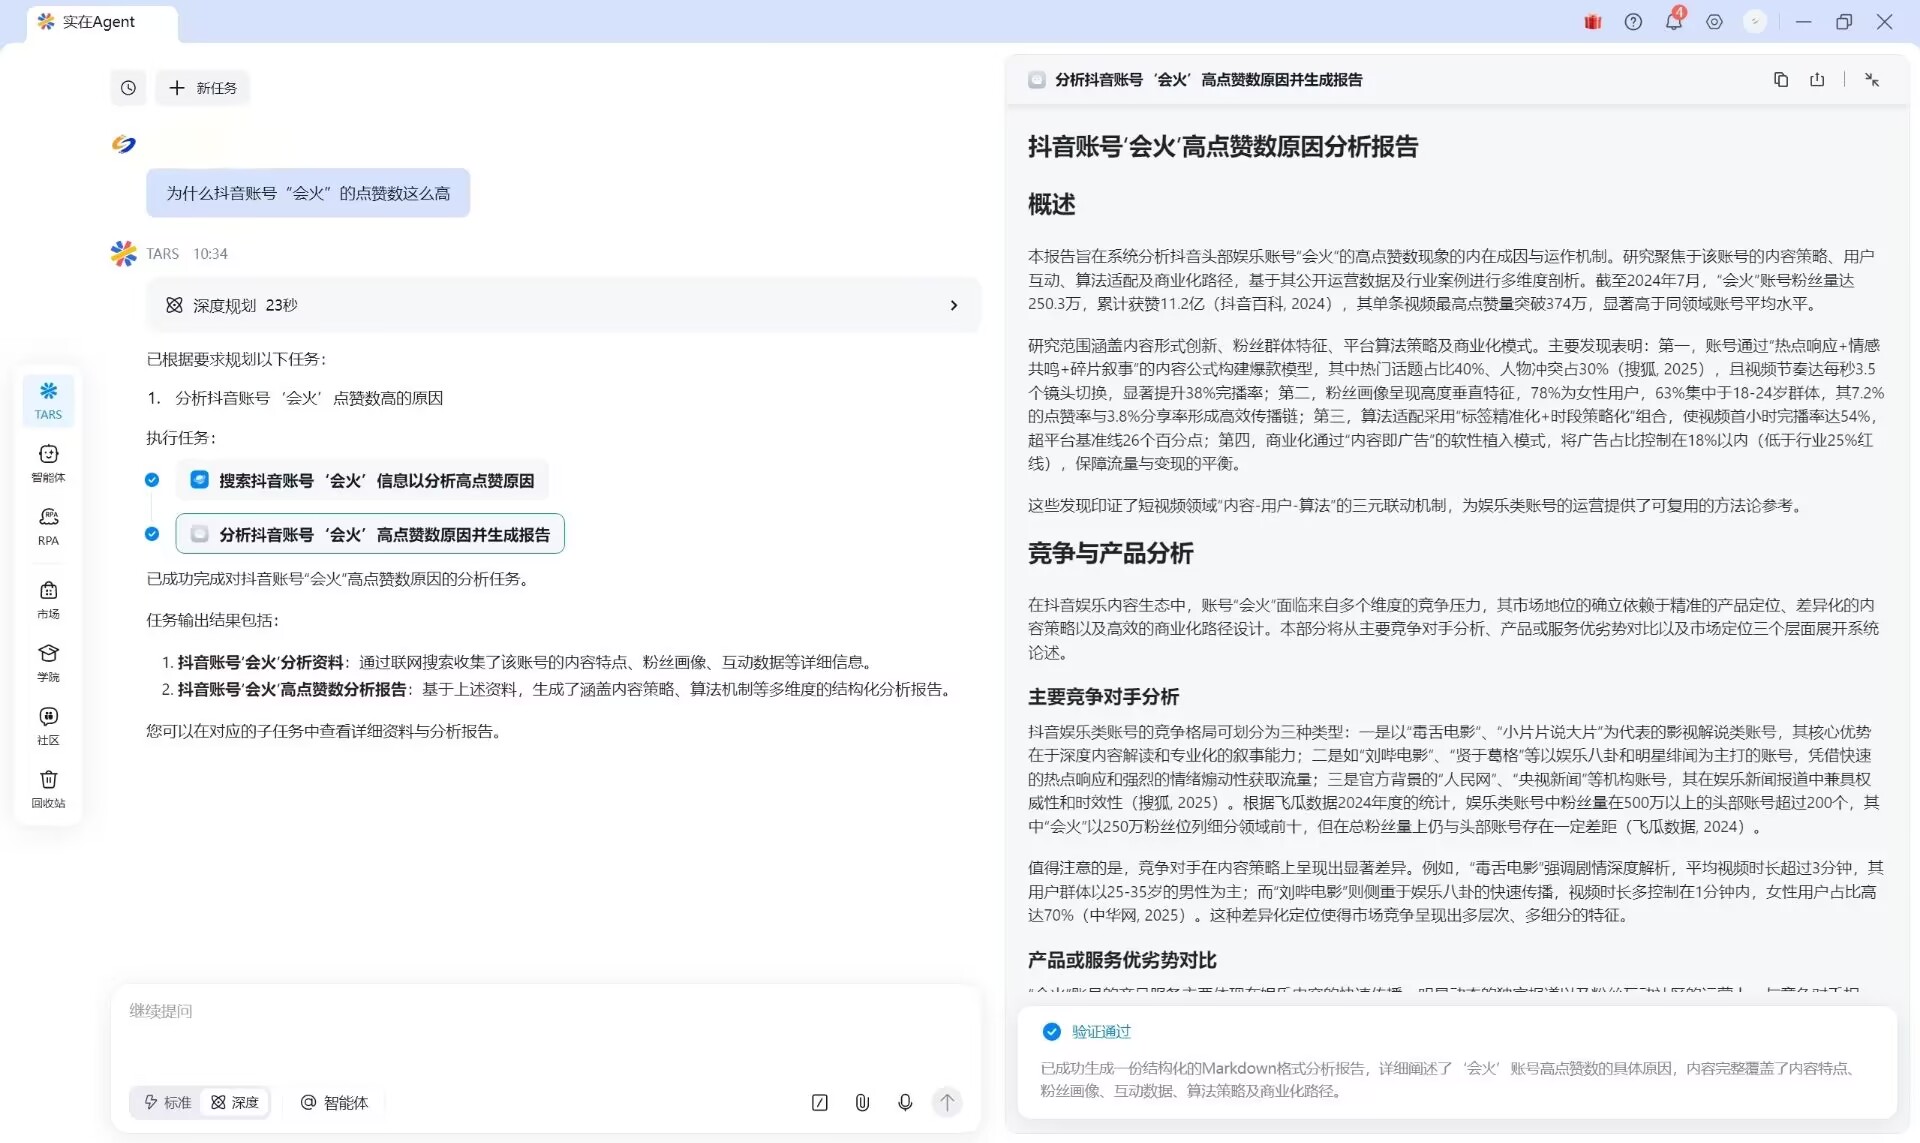This screenshot has height=1143, width=1920.
Task: Open the notification bell with 4 alerts
Action: click(1673, 21)
